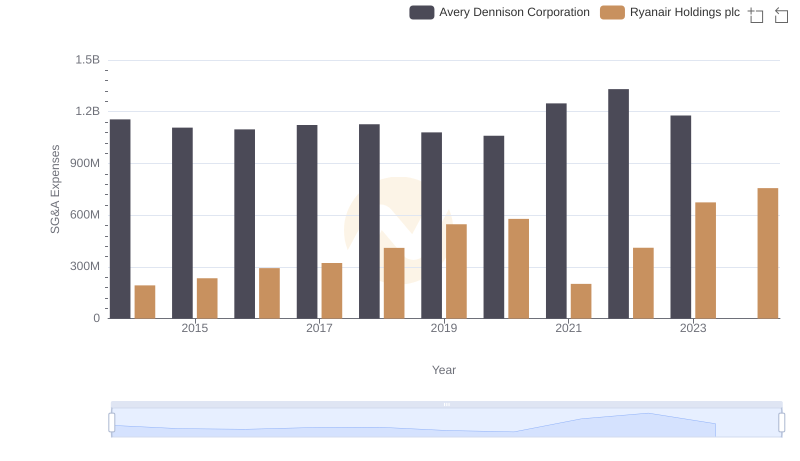Screen dimensions: 800x461
Task: Click the y-axis label 300M
Action: coord(85,266)
